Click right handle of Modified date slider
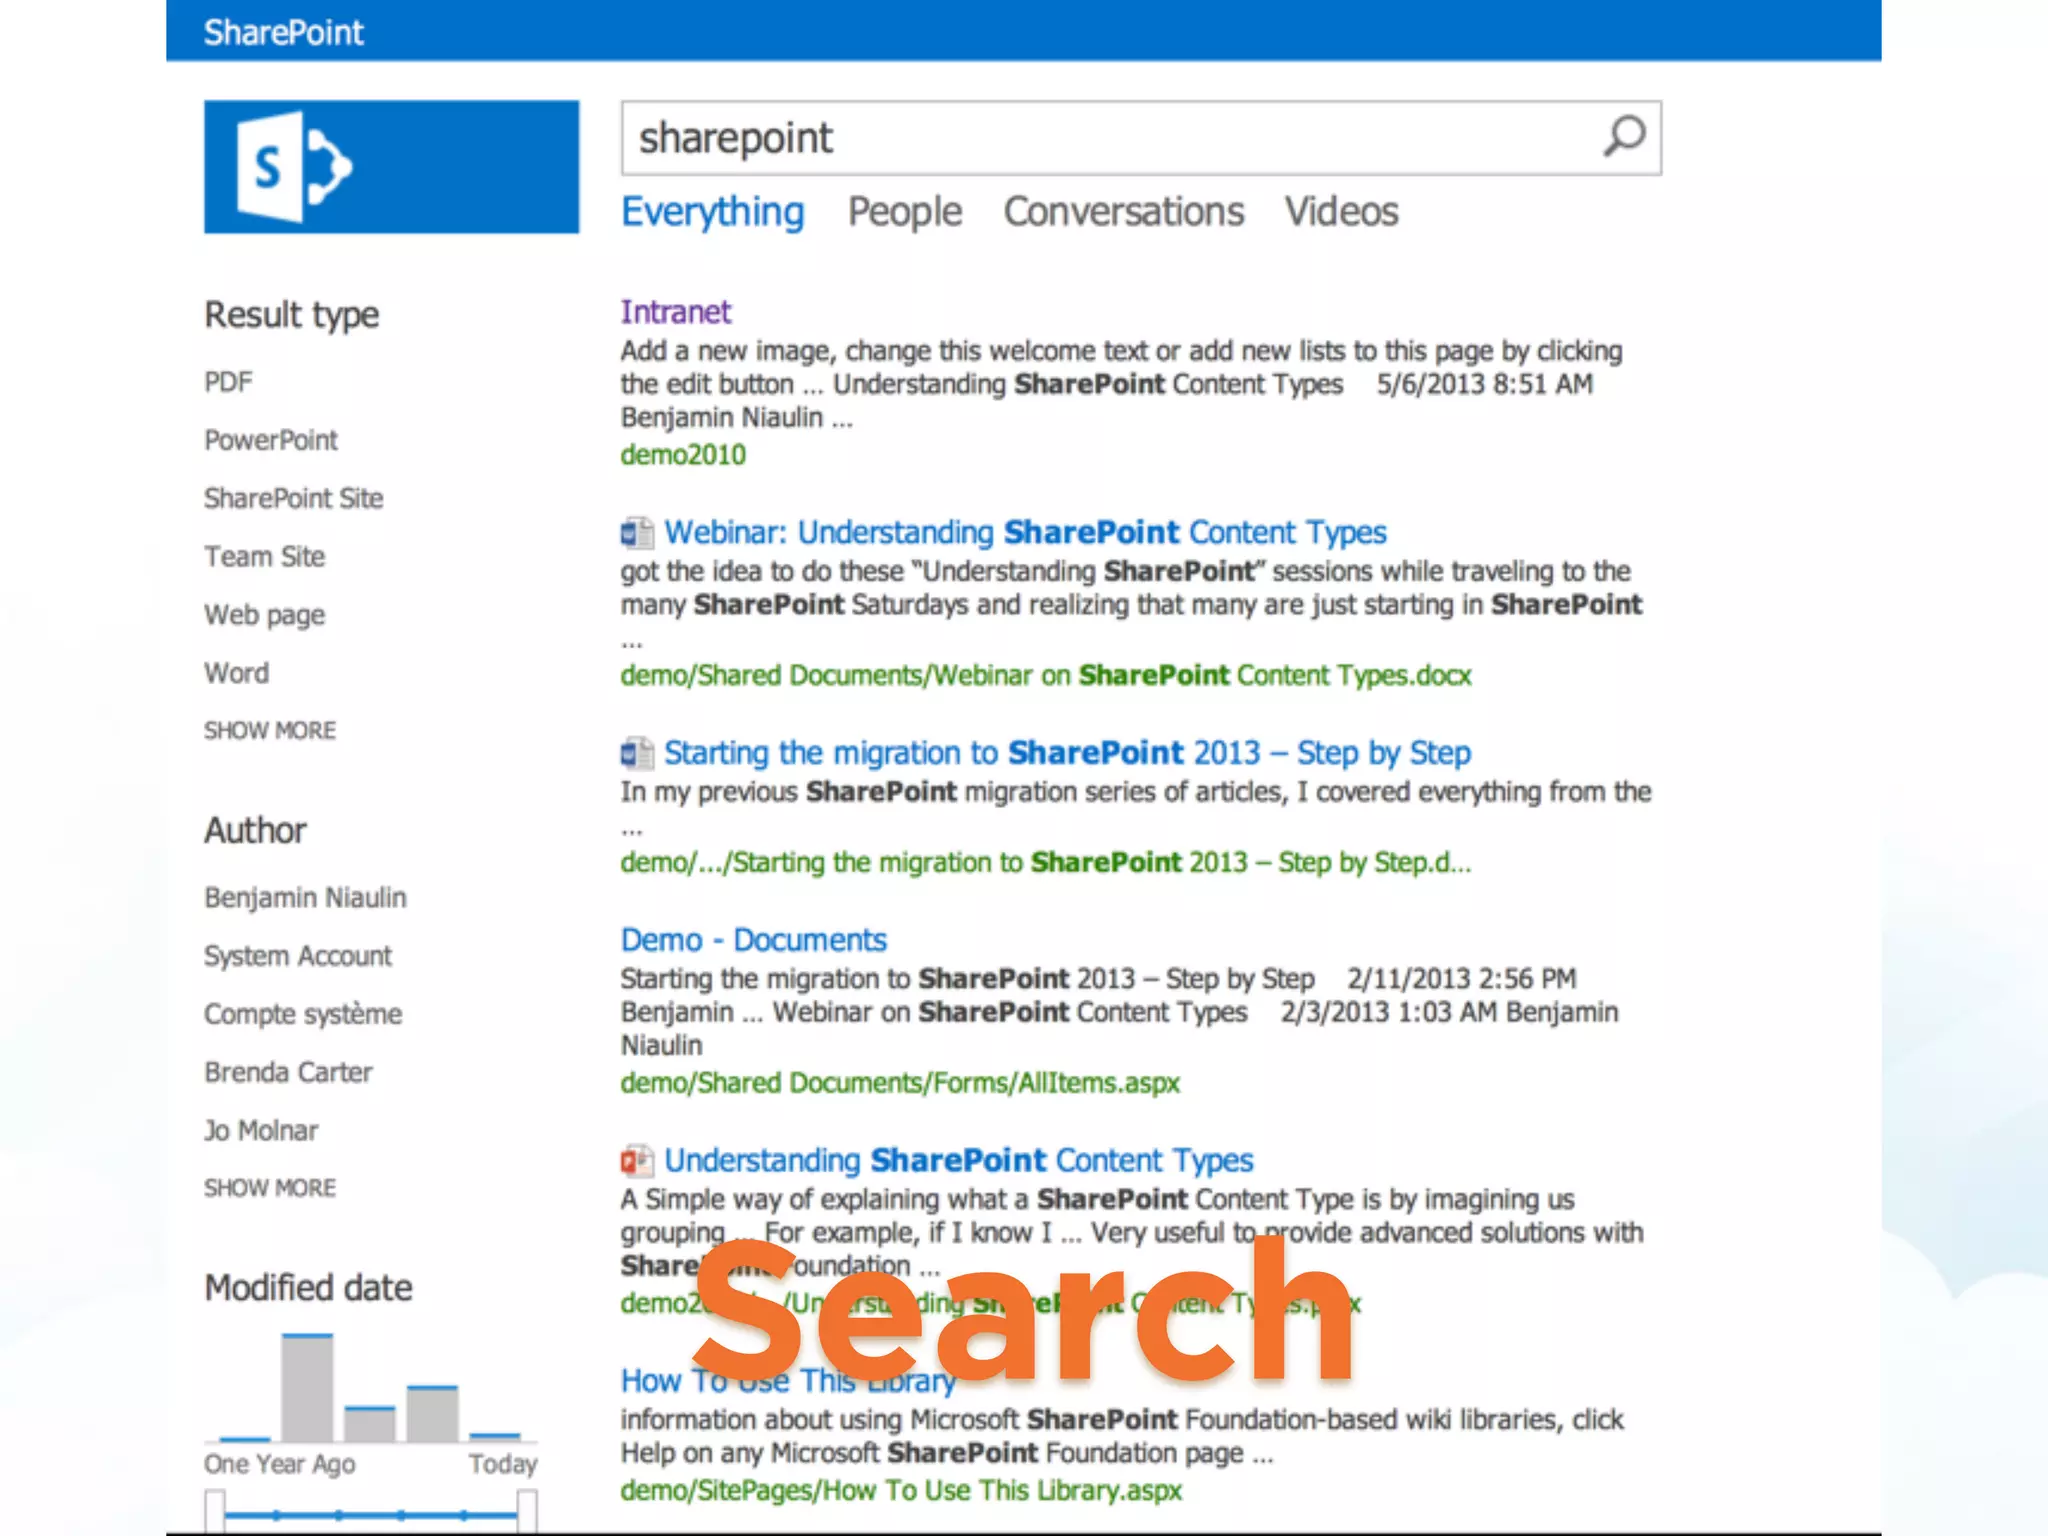 527,1511
